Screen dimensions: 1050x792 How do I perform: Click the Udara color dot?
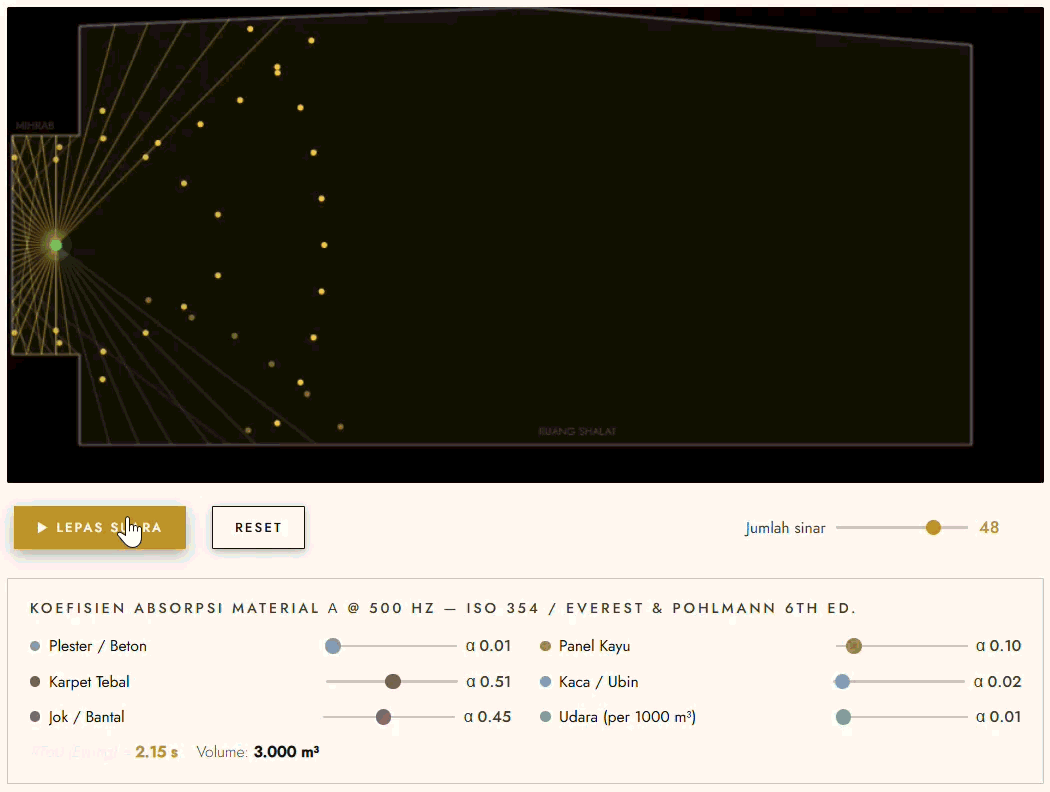click(x=546, y=717)
